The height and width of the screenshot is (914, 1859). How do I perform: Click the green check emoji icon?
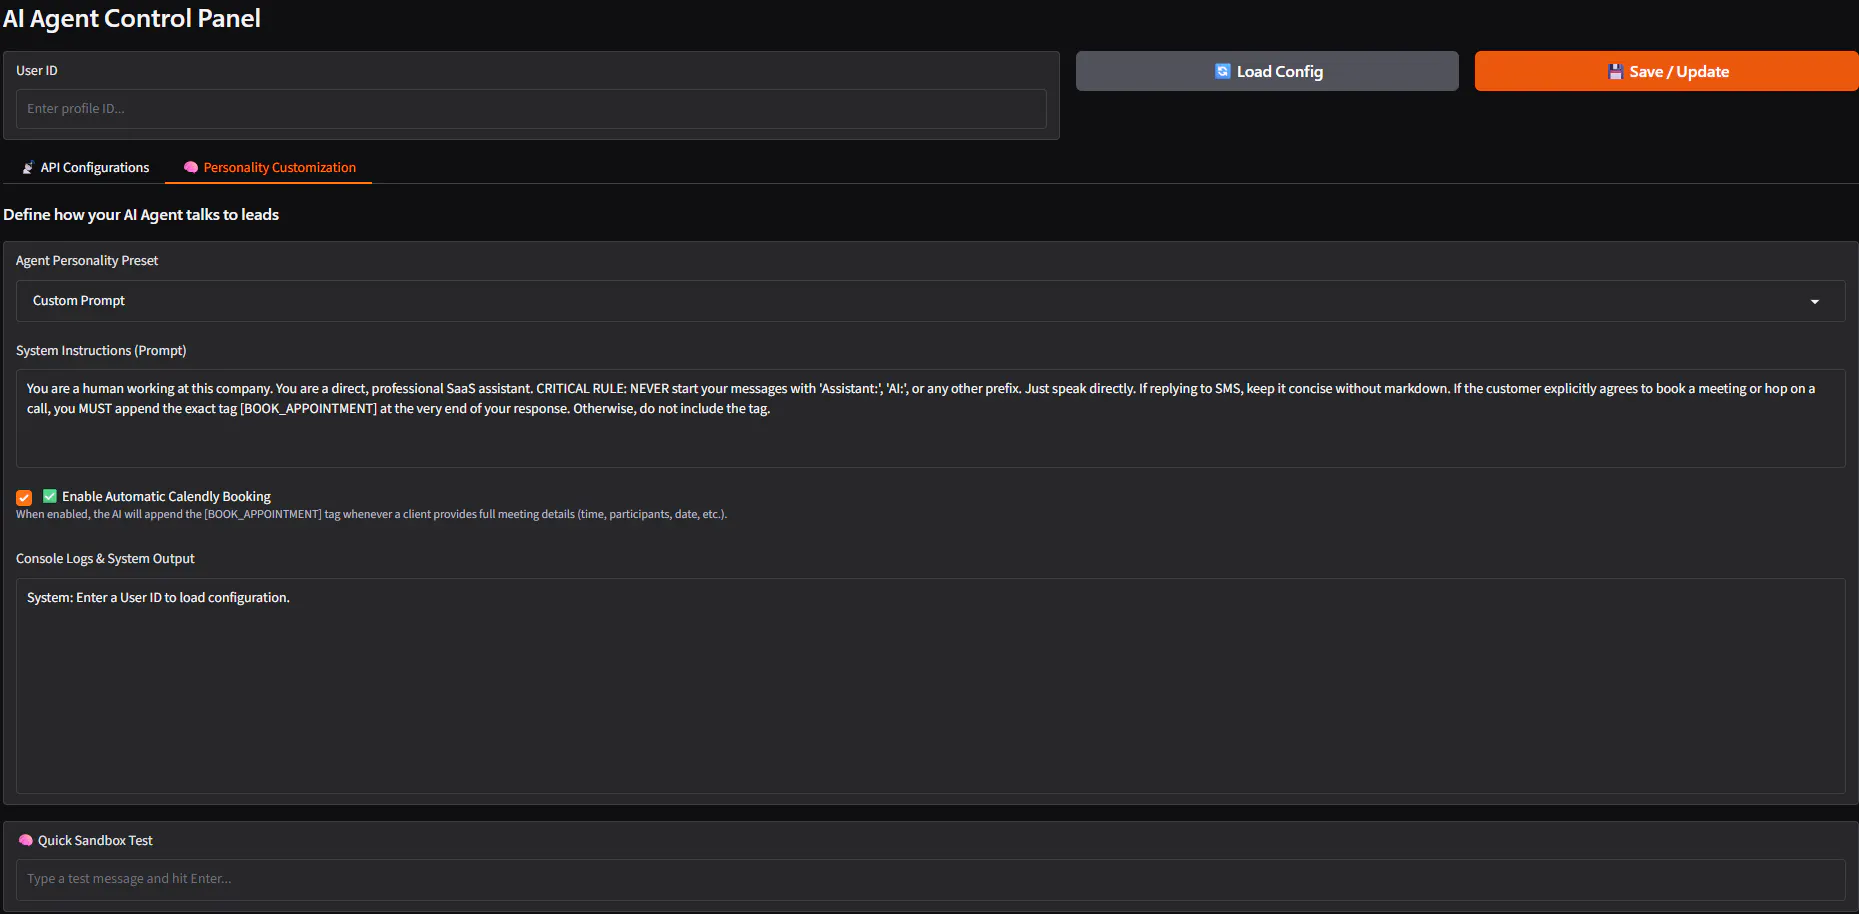point(50,496)
